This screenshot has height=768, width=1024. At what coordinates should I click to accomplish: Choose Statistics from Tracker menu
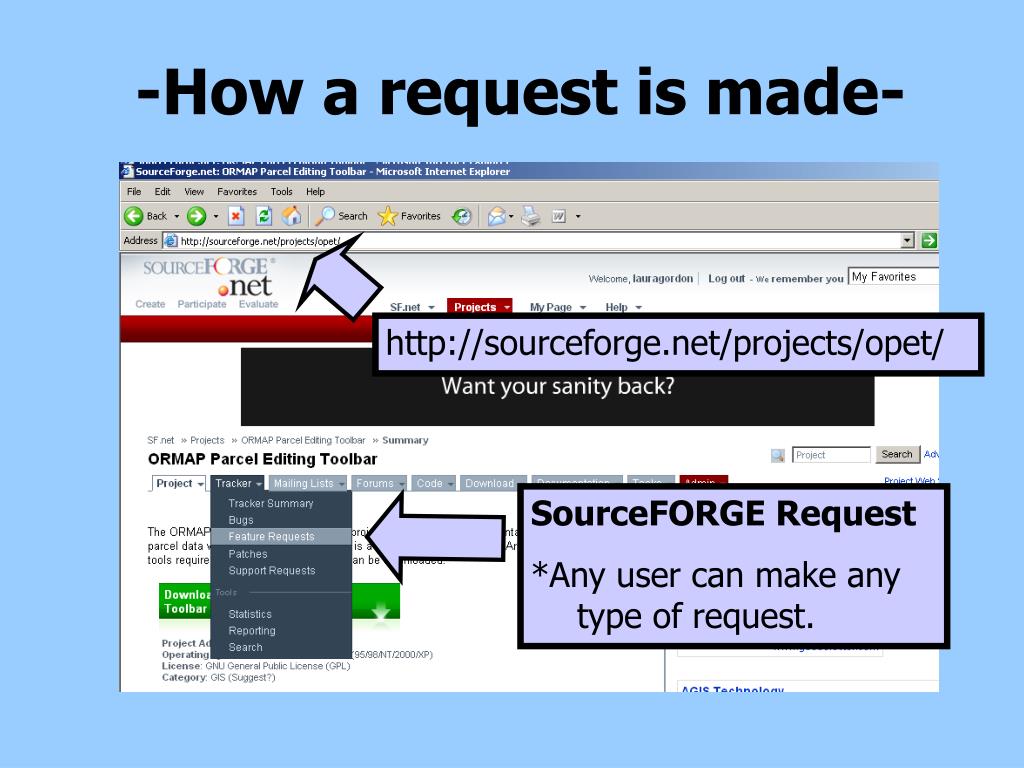[250, 615]
